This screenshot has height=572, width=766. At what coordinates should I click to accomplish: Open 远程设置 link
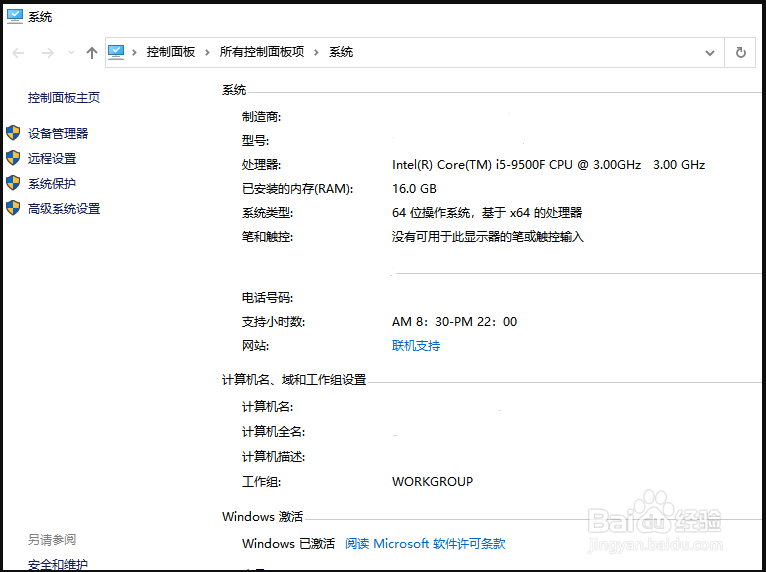[52, 158]
